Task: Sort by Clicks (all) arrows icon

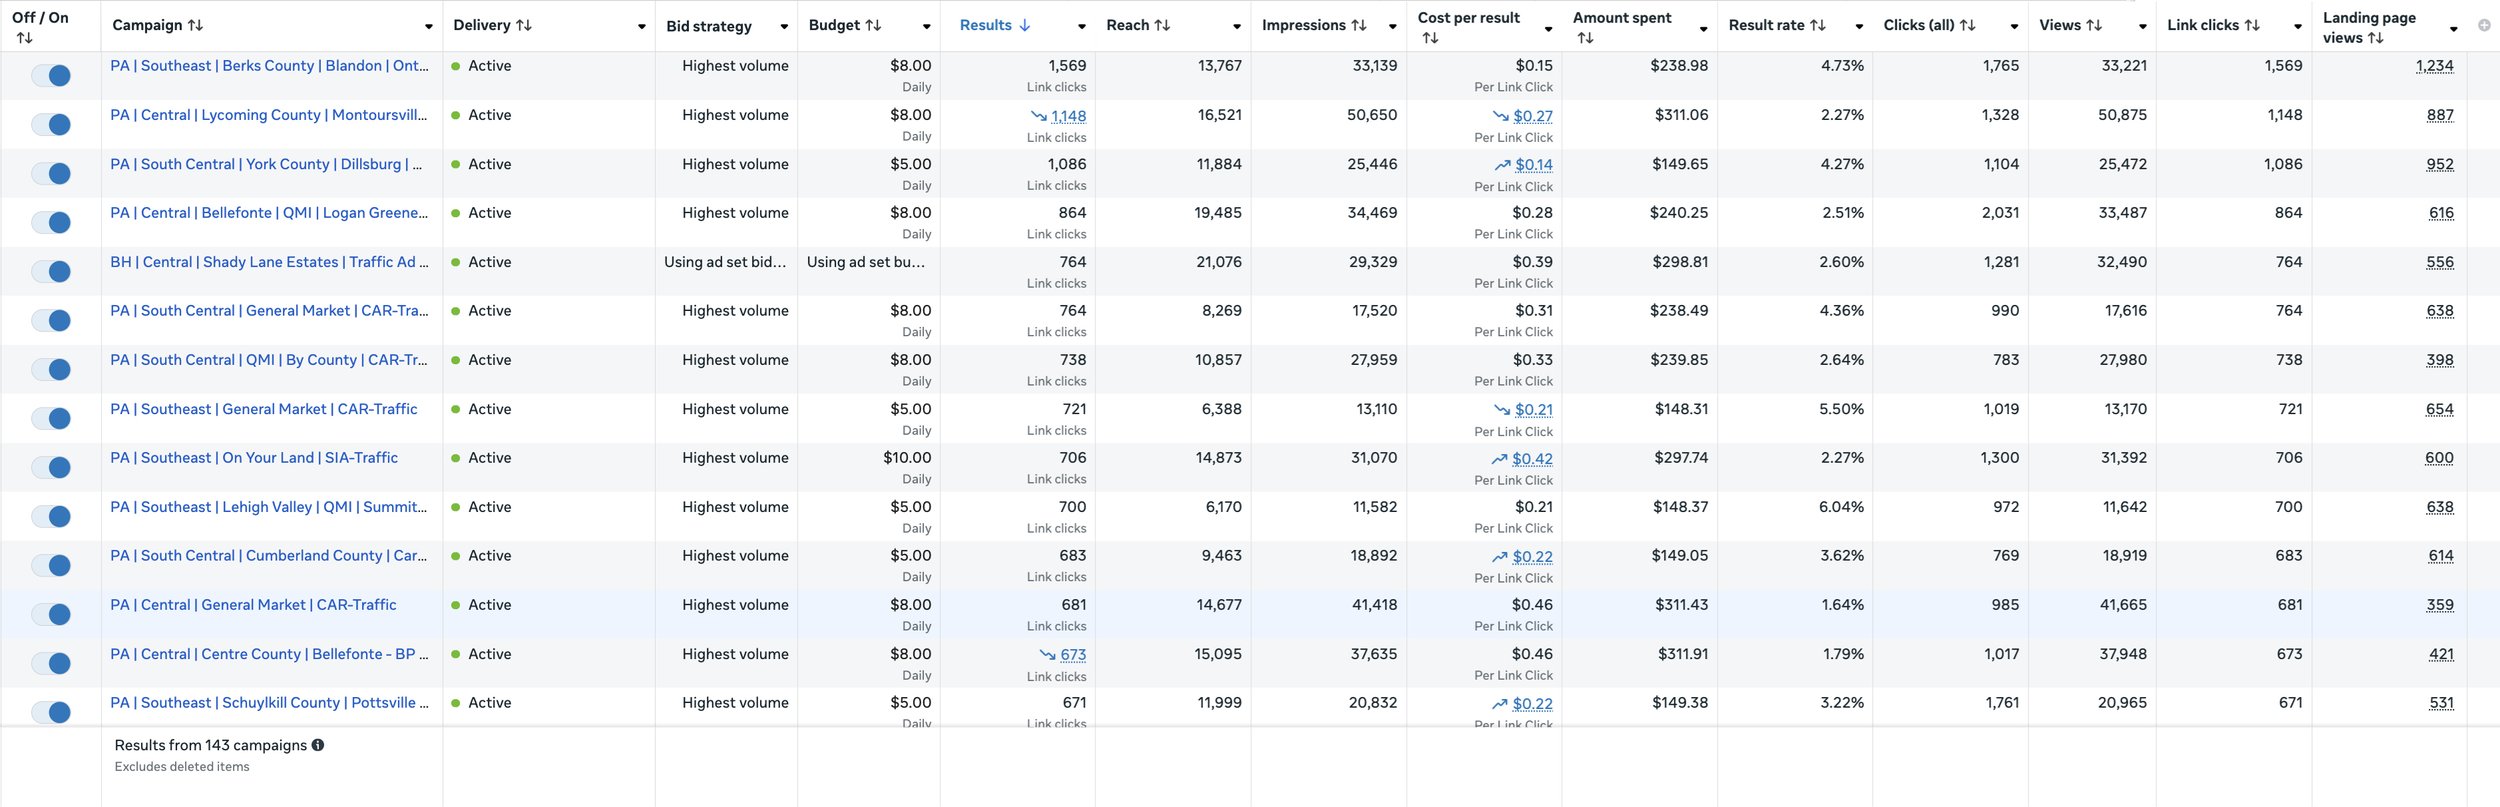Action: 1967,25
